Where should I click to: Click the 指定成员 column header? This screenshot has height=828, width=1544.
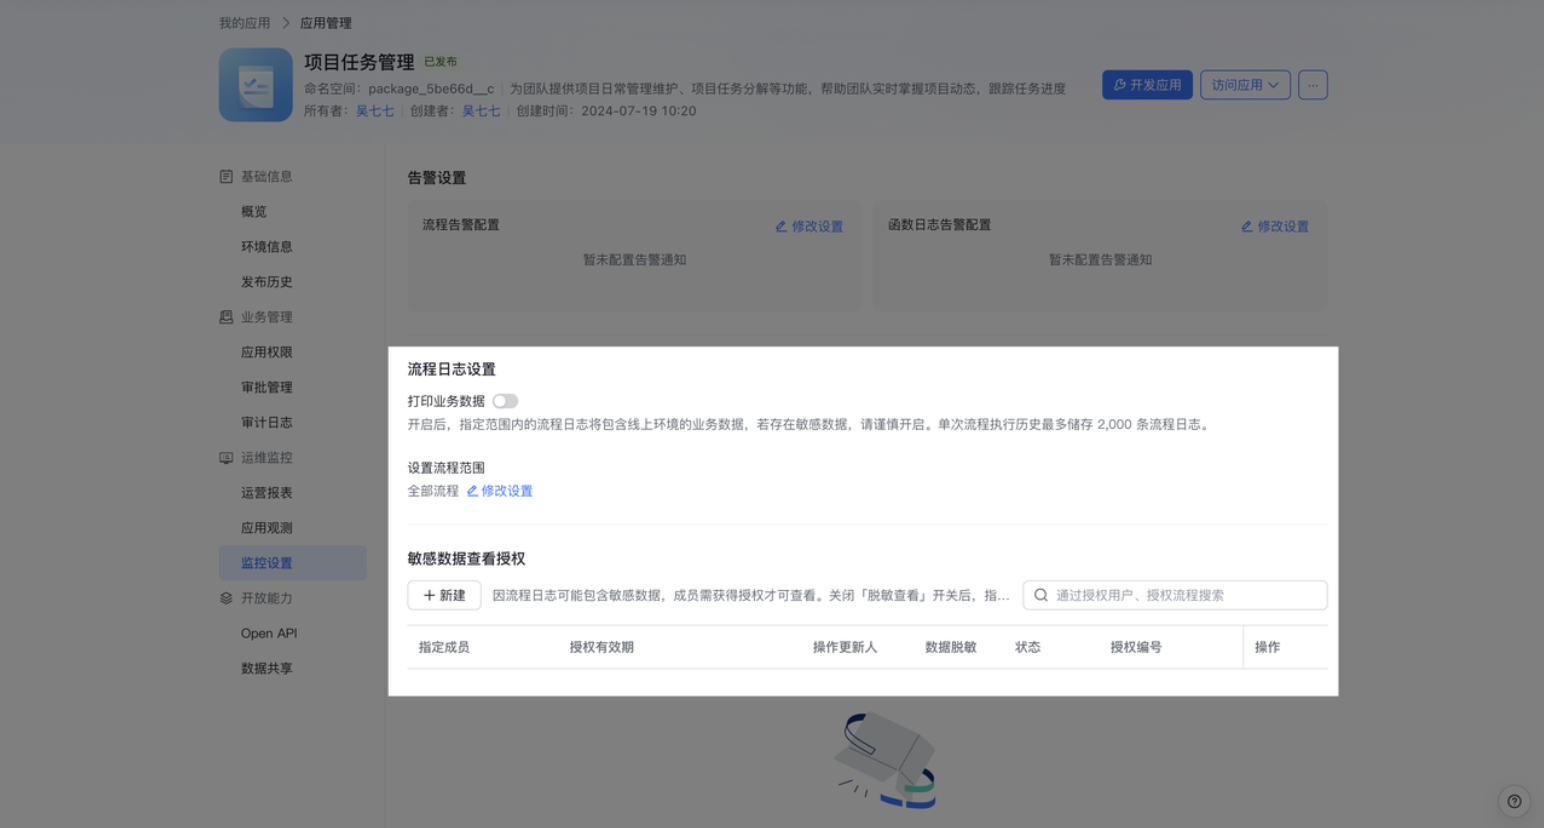(444, 647)
